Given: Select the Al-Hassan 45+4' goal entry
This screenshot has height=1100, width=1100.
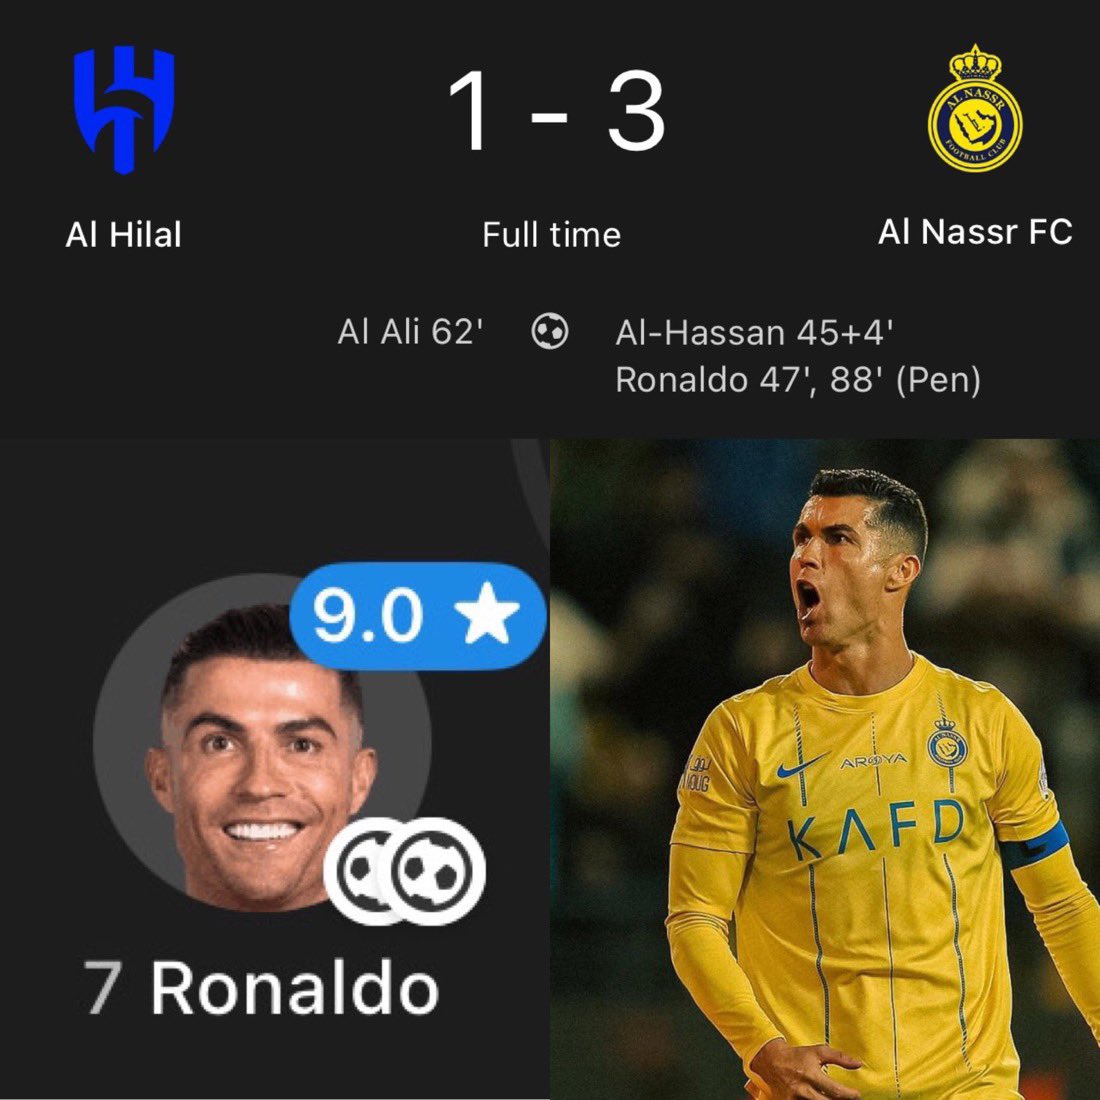Looking at the screenshot, I should 754,333.
